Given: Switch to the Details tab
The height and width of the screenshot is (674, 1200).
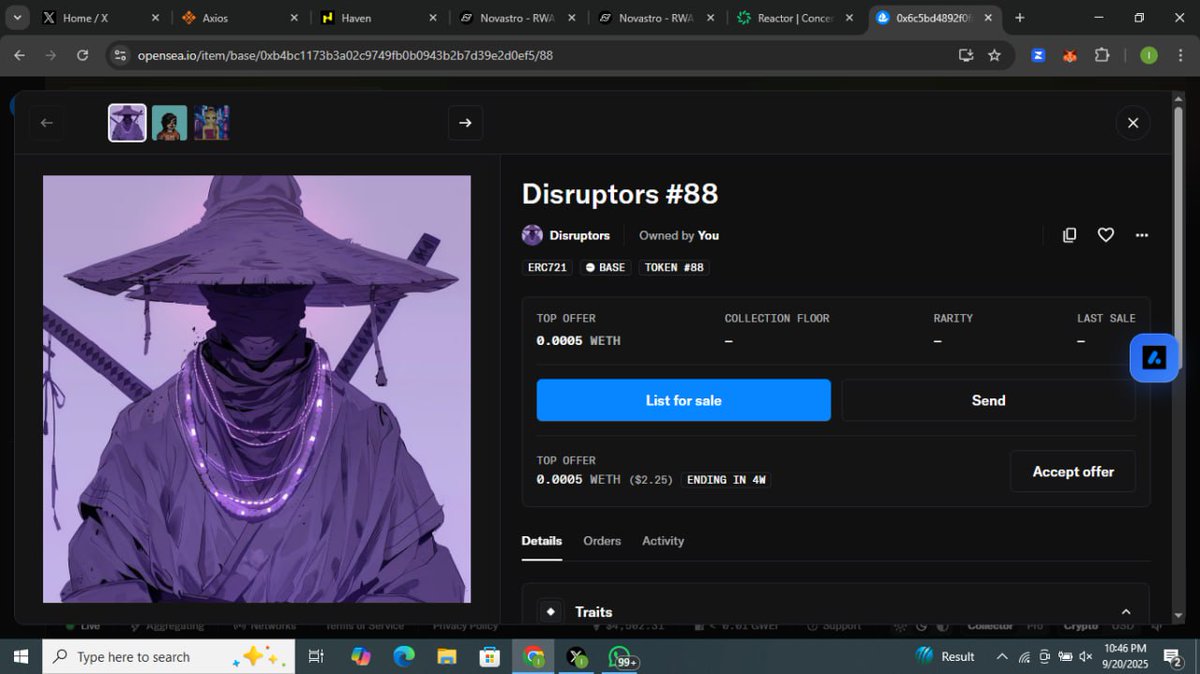Looking at the screenshot, I should point(541,541).
